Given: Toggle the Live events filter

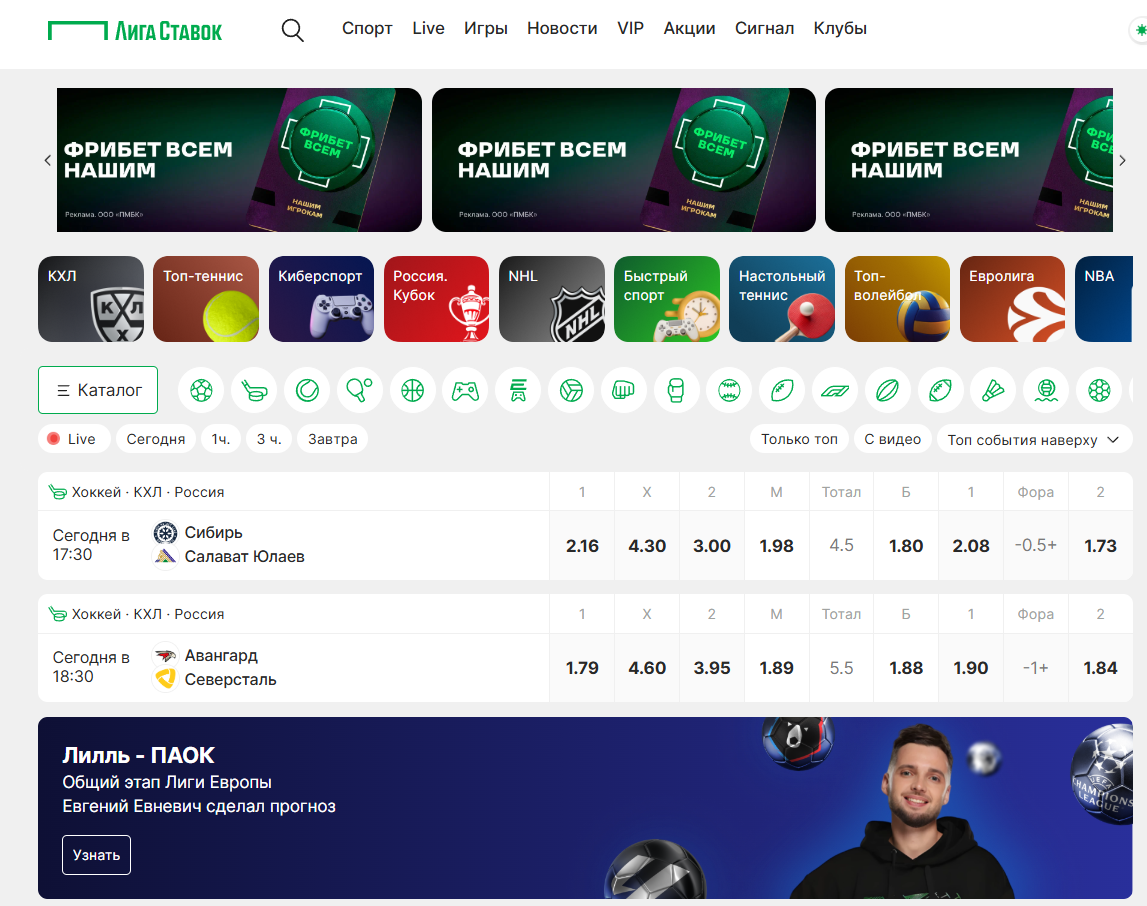Looking at the screenshot, I should coord(74,439).
